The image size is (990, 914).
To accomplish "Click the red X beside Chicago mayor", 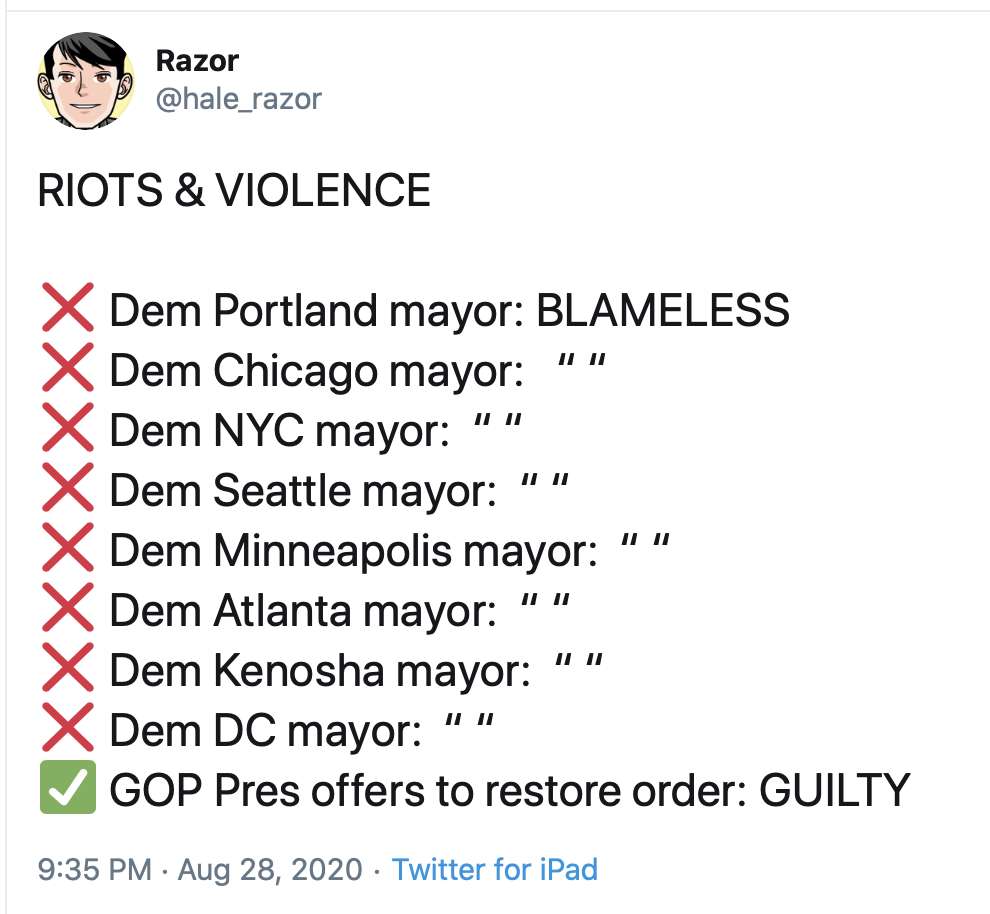I will 68,367.
